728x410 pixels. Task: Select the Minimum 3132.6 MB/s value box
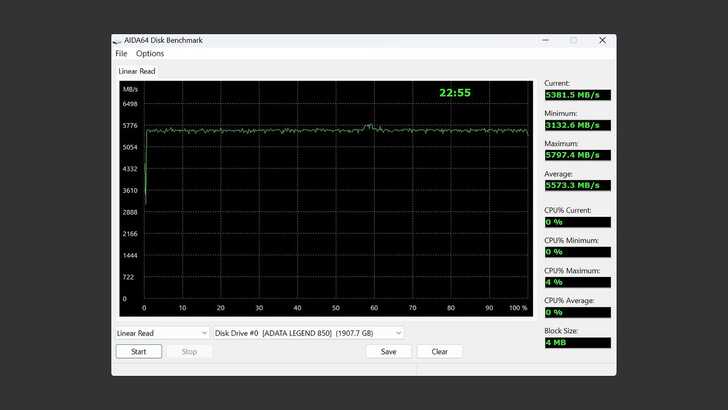coord(576,125)
